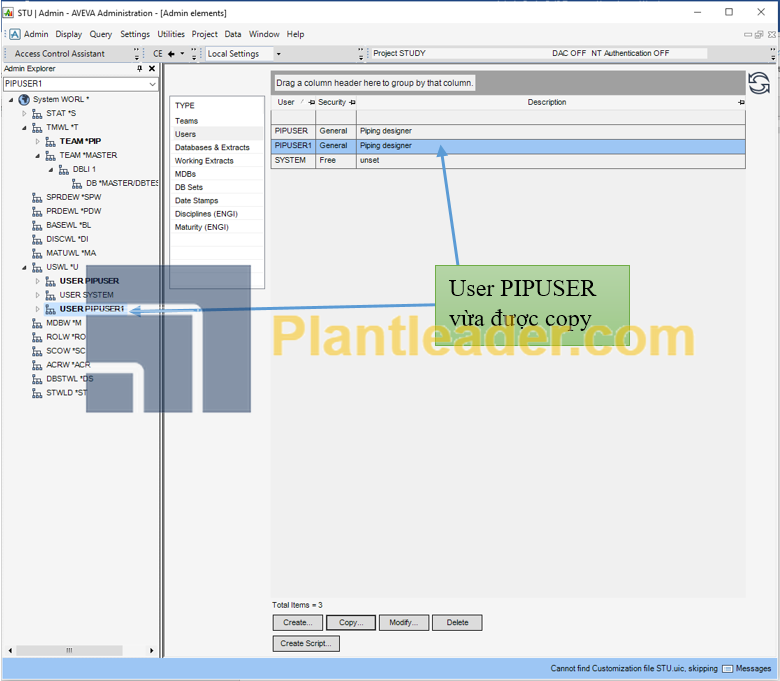The width and height of the screenshot is (780, 681).
Task: Open the Data menu
Action: (233, 34)
